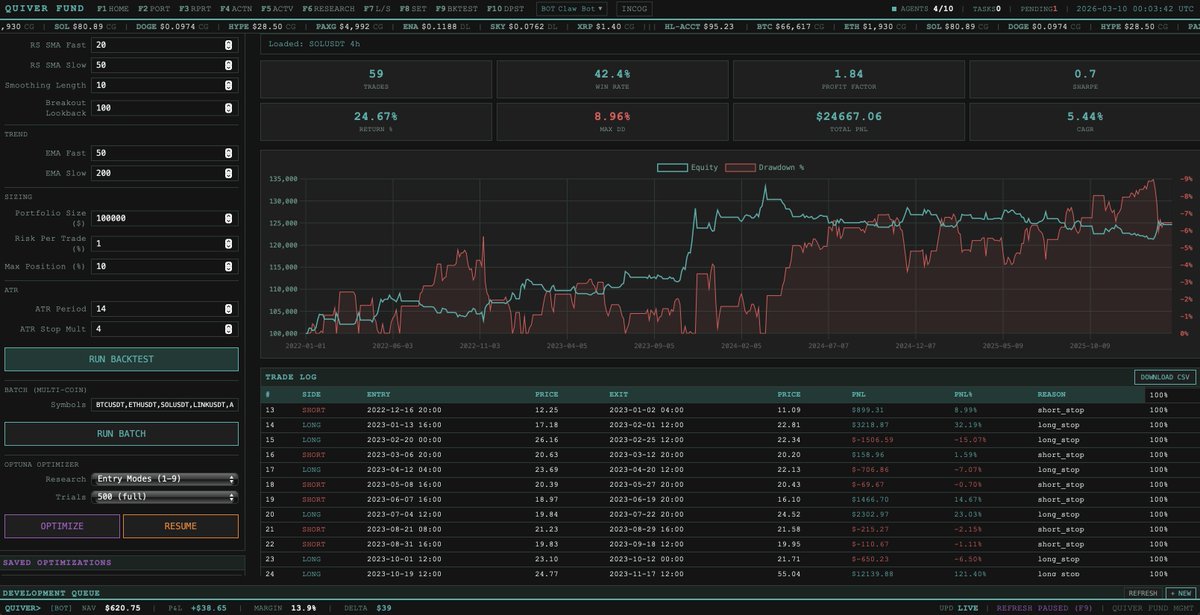Click the 1.84 PROFIT FACTOR card

click(x=848, y=79)
